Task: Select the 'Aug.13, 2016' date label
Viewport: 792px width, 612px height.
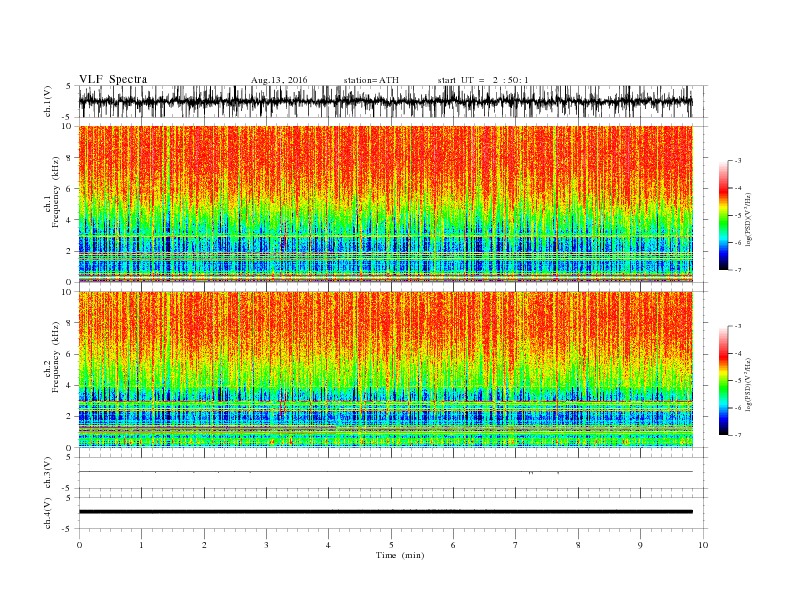Action: point(279,80)
